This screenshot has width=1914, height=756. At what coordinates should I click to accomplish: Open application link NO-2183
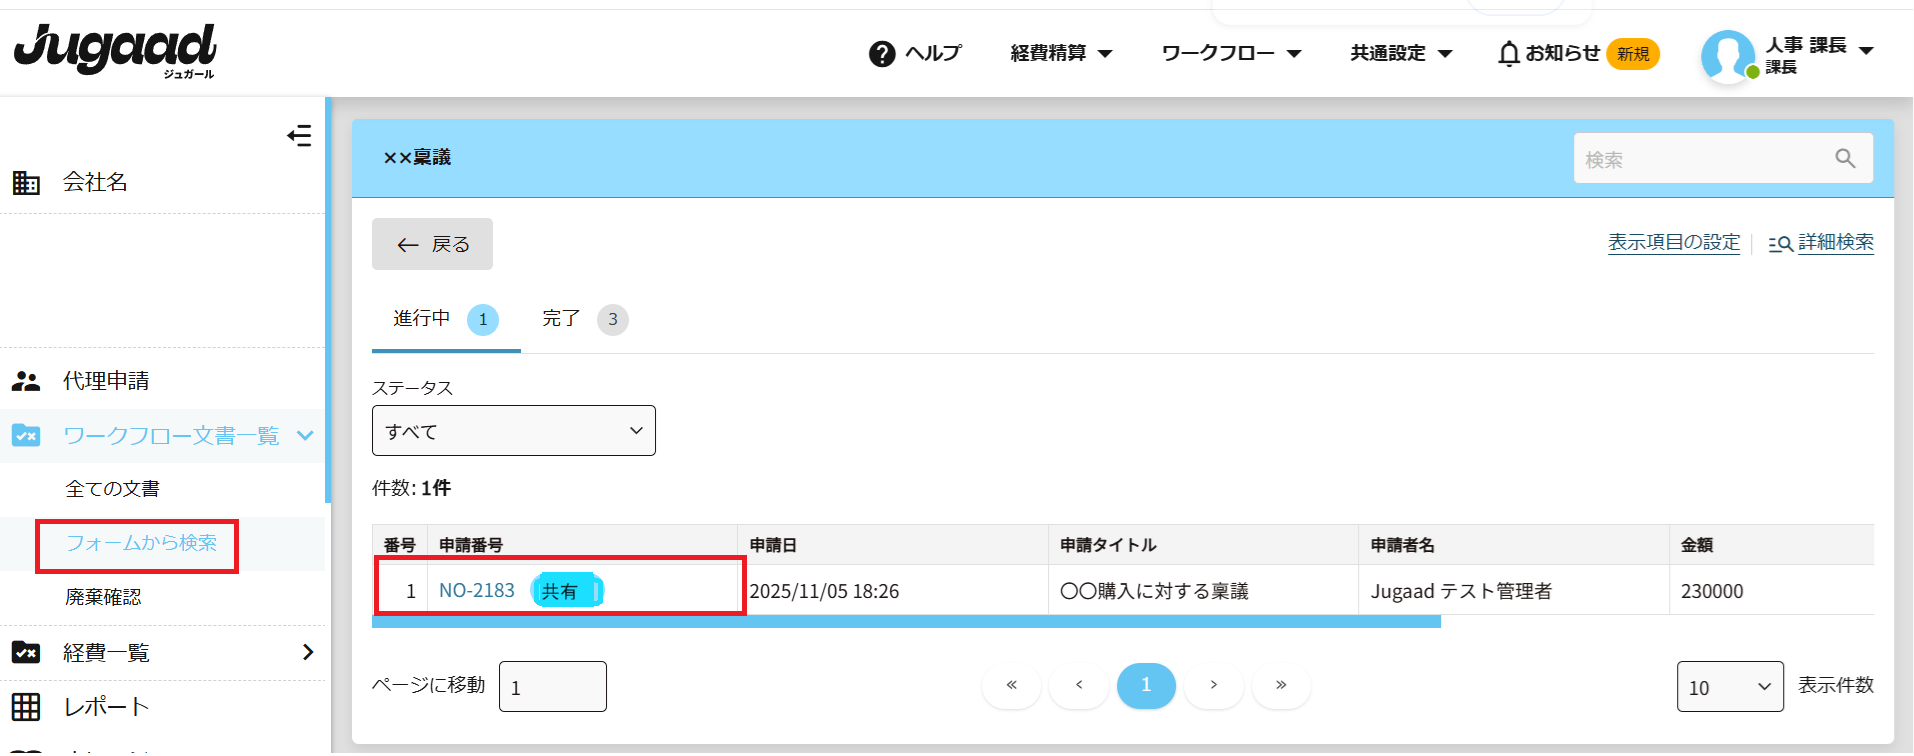coord(477,591)
